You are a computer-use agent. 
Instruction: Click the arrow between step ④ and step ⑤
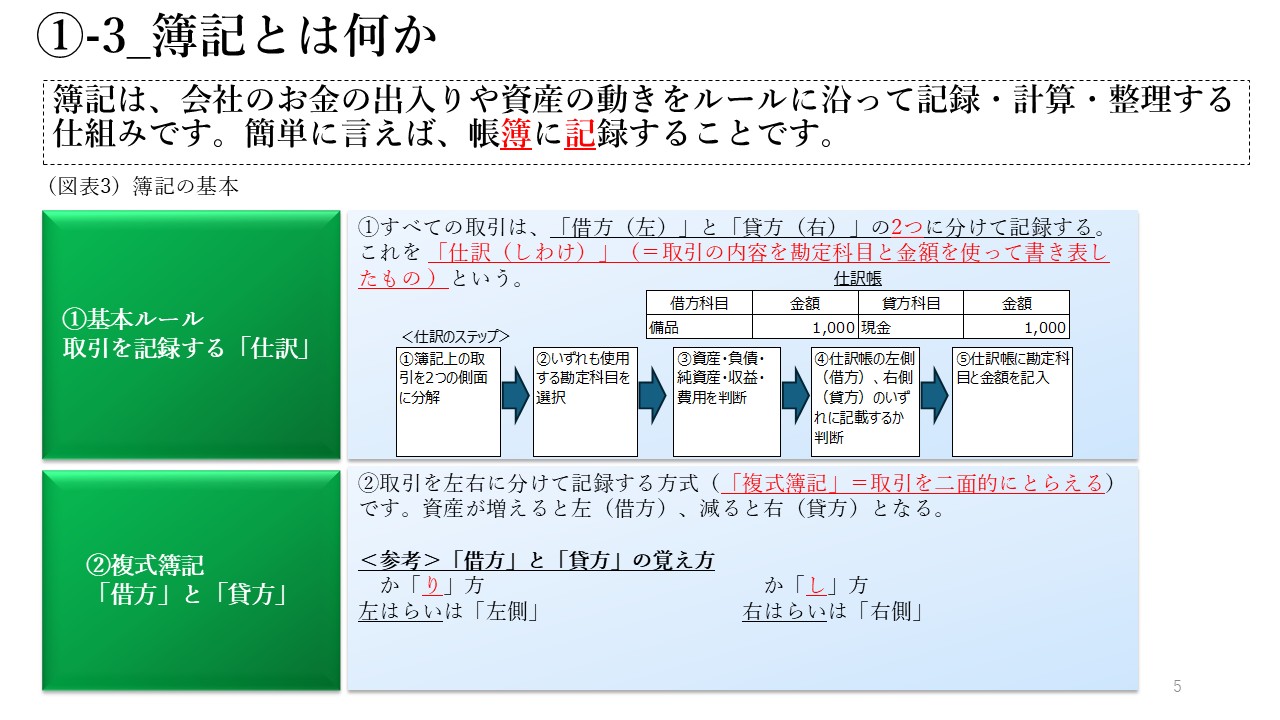tap(934, 396)
